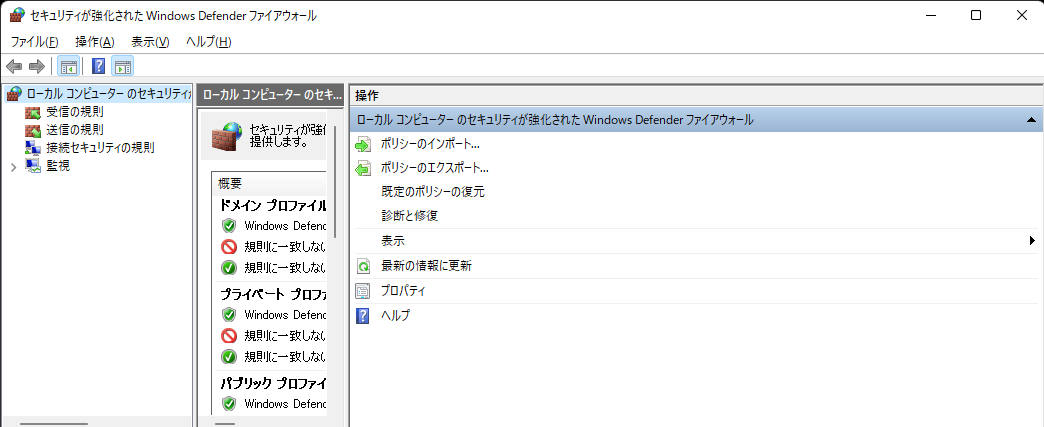The height and width of the screenshot is (427, 1044).
Task: Click 診断と修復 action
Action: coord(409,216)
